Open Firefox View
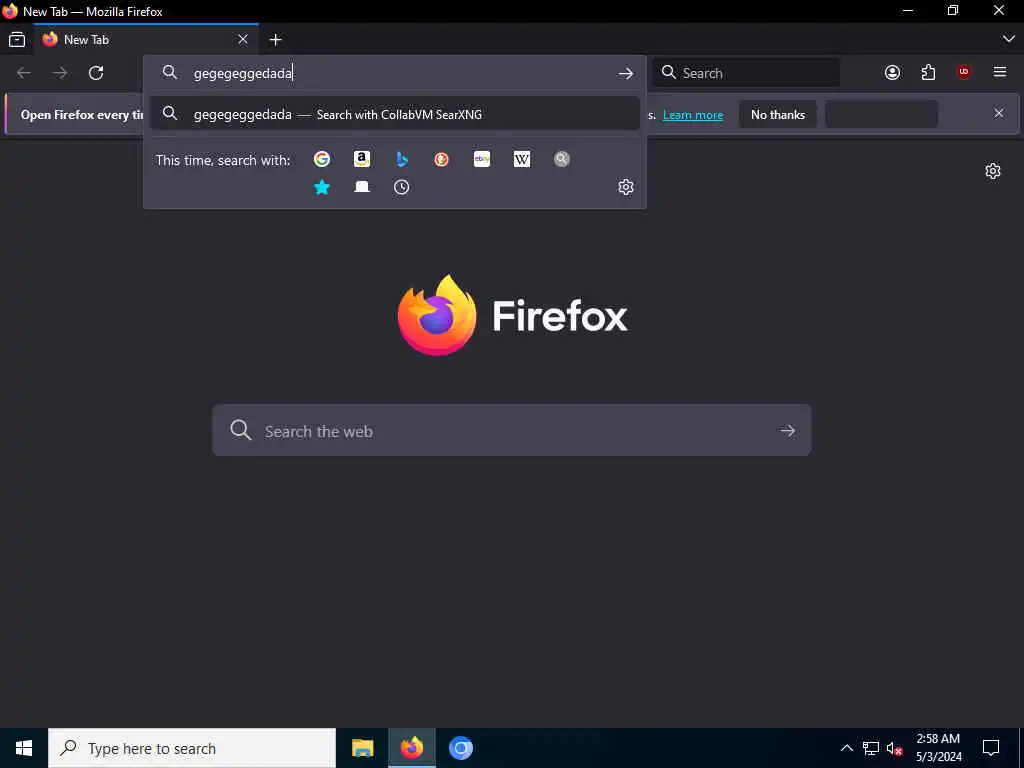 pyautogui.click(x=17, y=40)
